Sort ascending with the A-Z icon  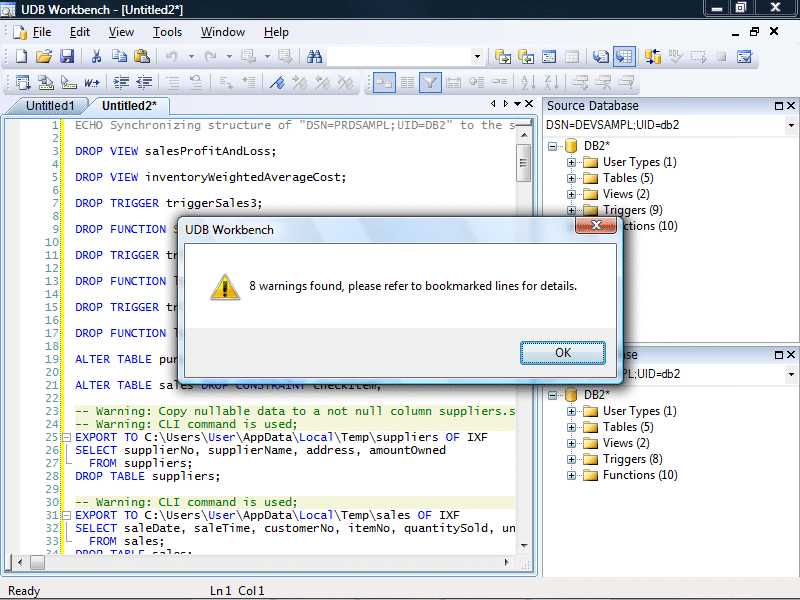pos(528,82)
